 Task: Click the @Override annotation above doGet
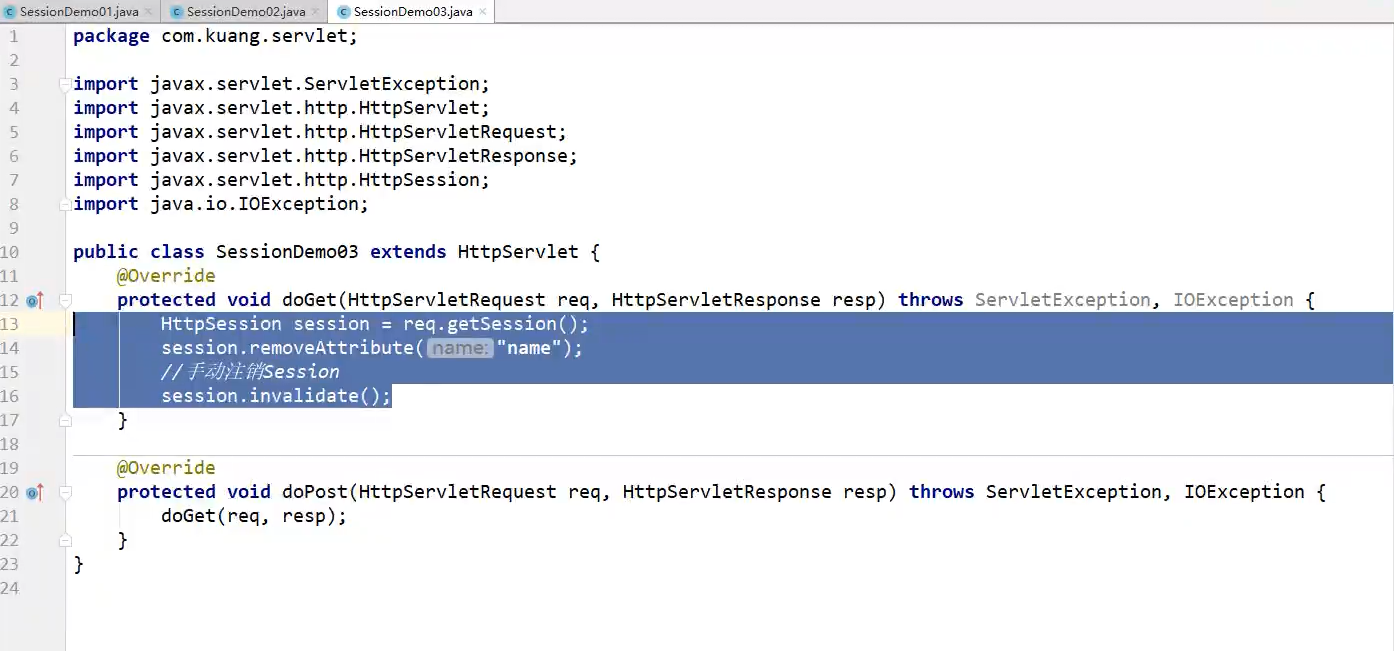click(x=166, y=276)
